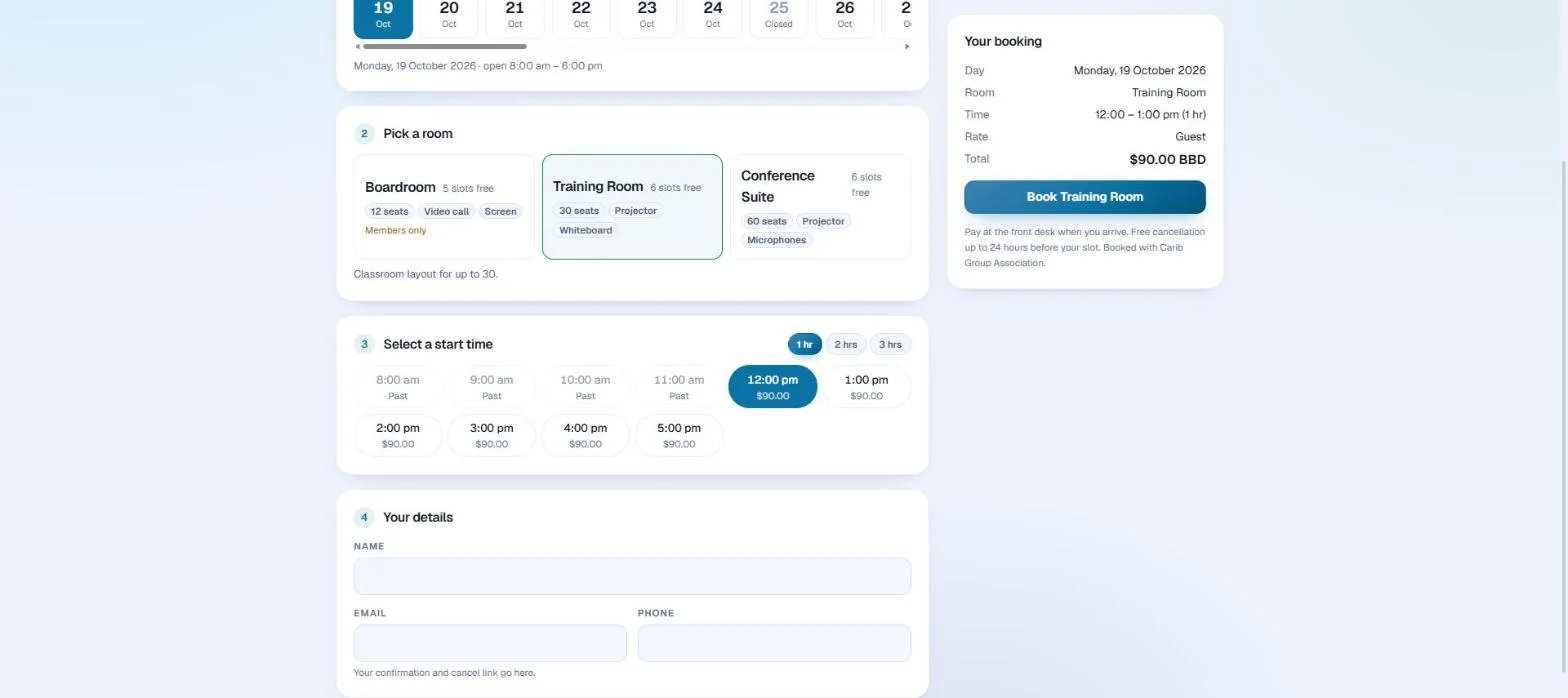Click the email confirmation hint text

444,673
